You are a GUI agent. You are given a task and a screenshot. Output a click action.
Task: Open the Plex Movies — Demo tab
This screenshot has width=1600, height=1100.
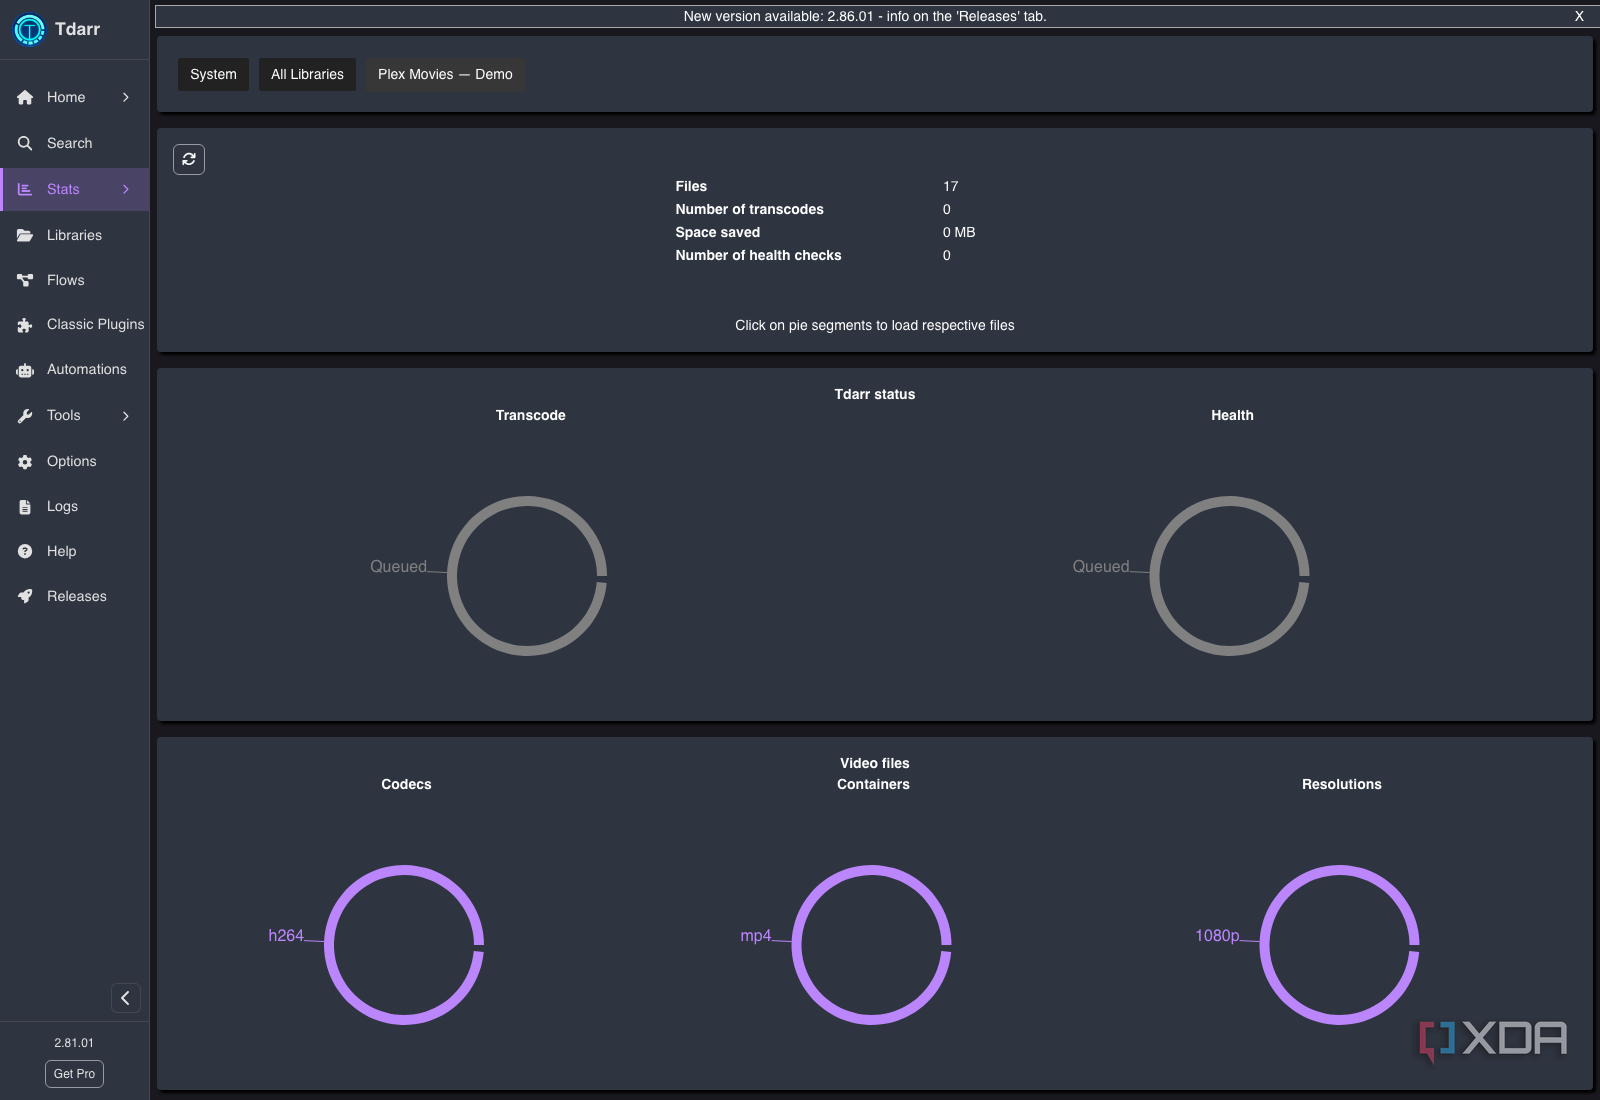click(x=445, y=75)
